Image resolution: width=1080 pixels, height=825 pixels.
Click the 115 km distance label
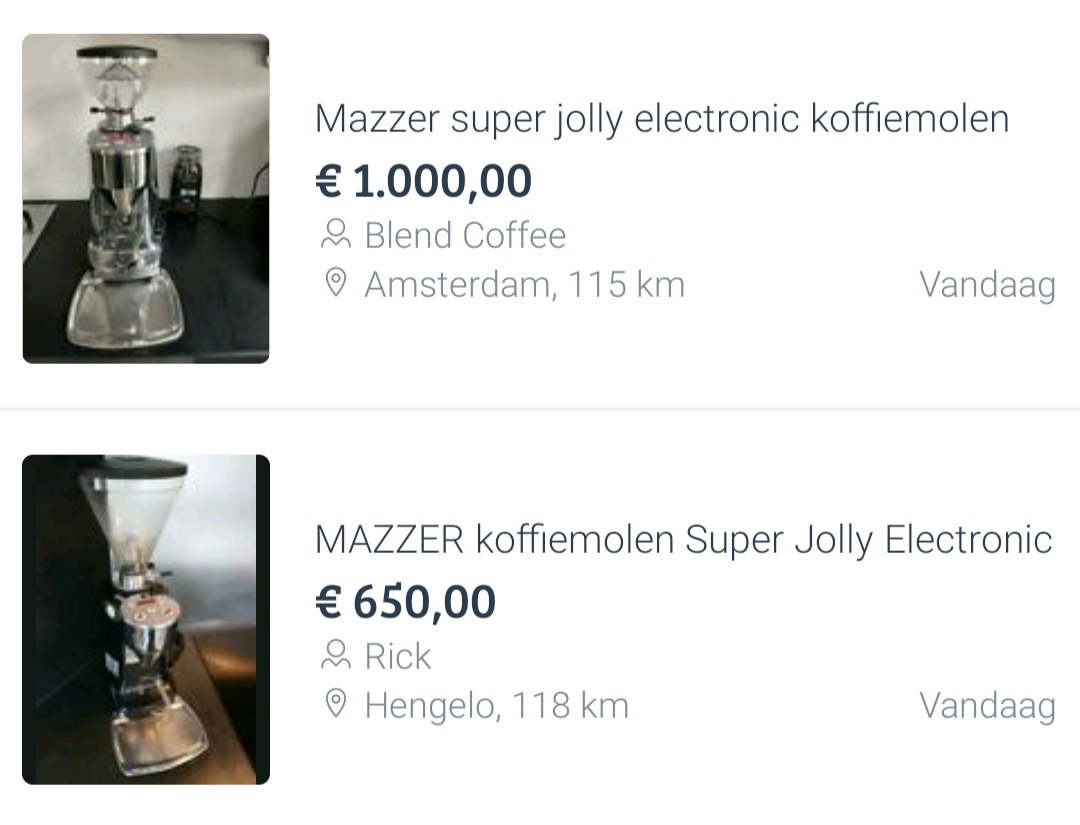tap(627, 285)
